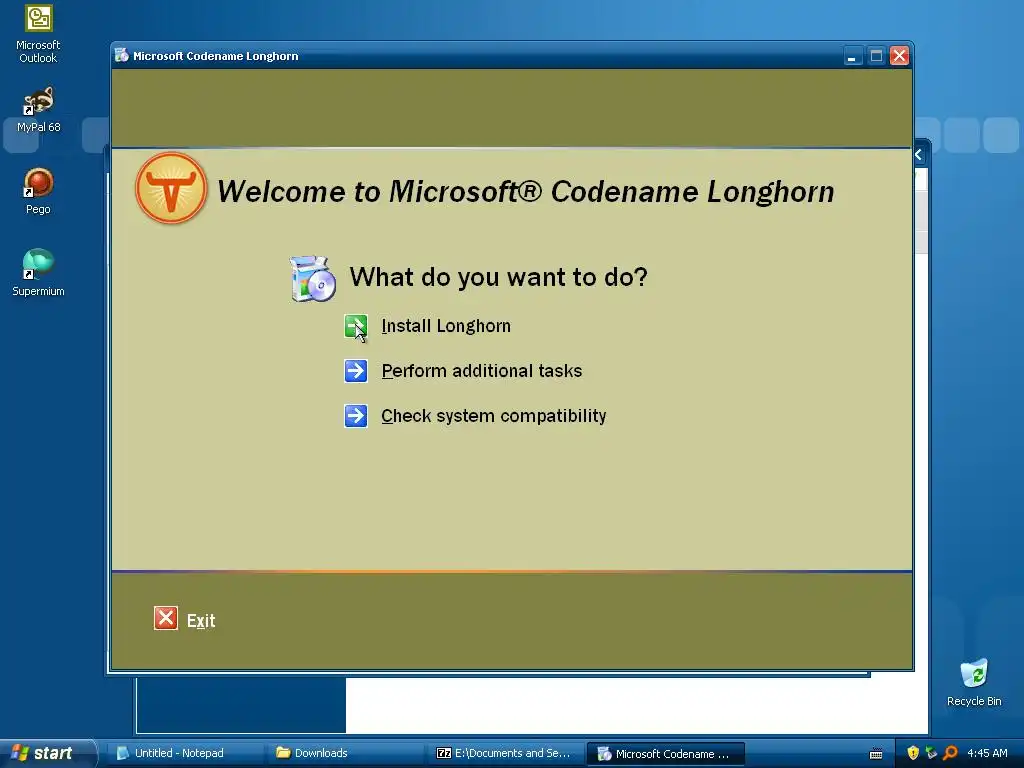Image resolution: width=1024 pixels, height=768 pixels.
Task: Click the Install Longhorn link text
Action: click(x=446, y=326)
